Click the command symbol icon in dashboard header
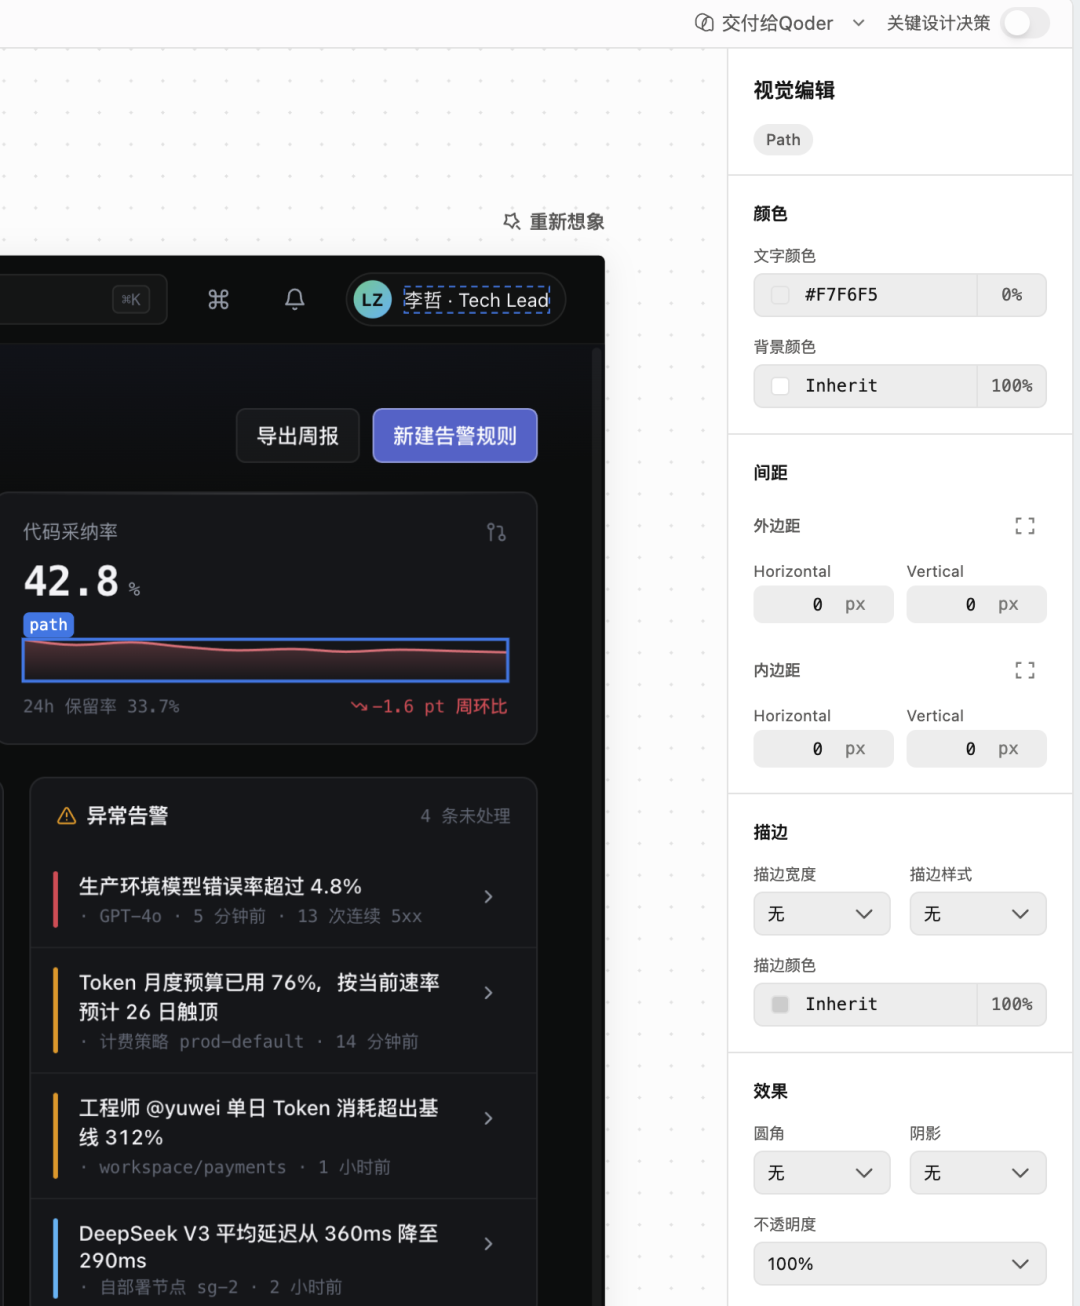This screenshot has width=1080, height=1306. [218, 299]
